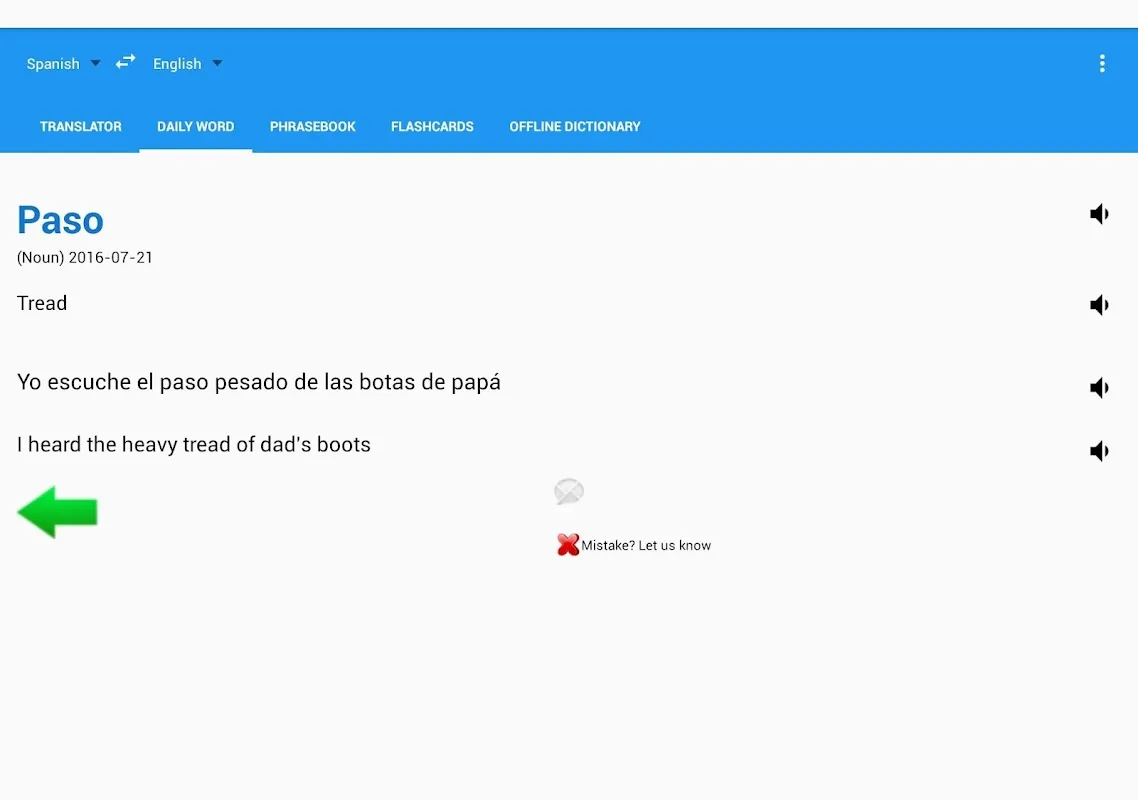
Task: Open the three-dot overflow menu
Action: click(x=1102, y=64)
